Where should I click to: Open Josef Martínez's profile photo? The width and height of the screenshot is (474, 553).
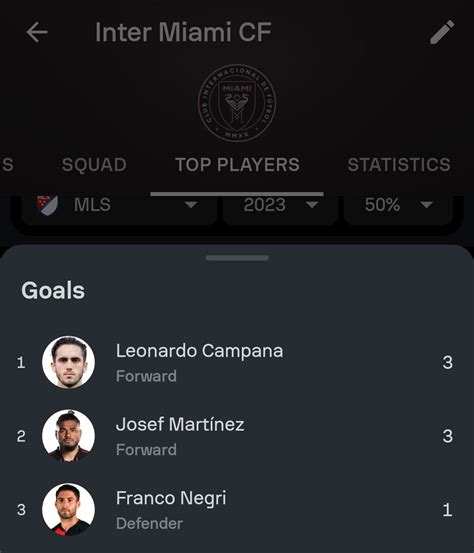68,436
